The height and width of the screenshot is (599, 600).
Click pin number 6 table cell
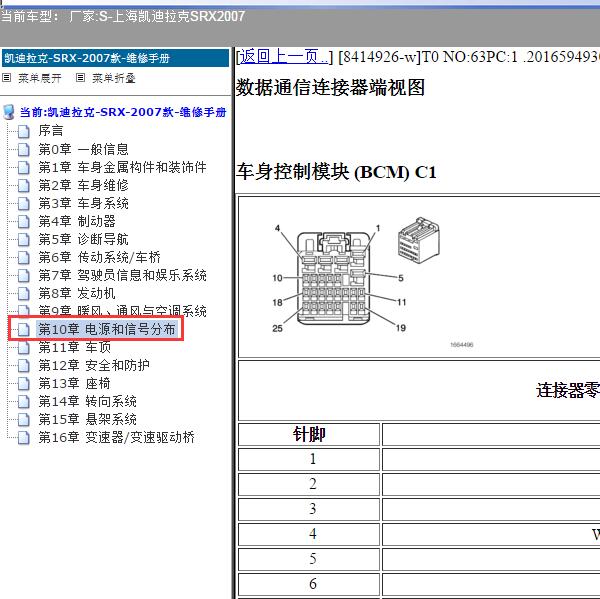pos(309,584)
